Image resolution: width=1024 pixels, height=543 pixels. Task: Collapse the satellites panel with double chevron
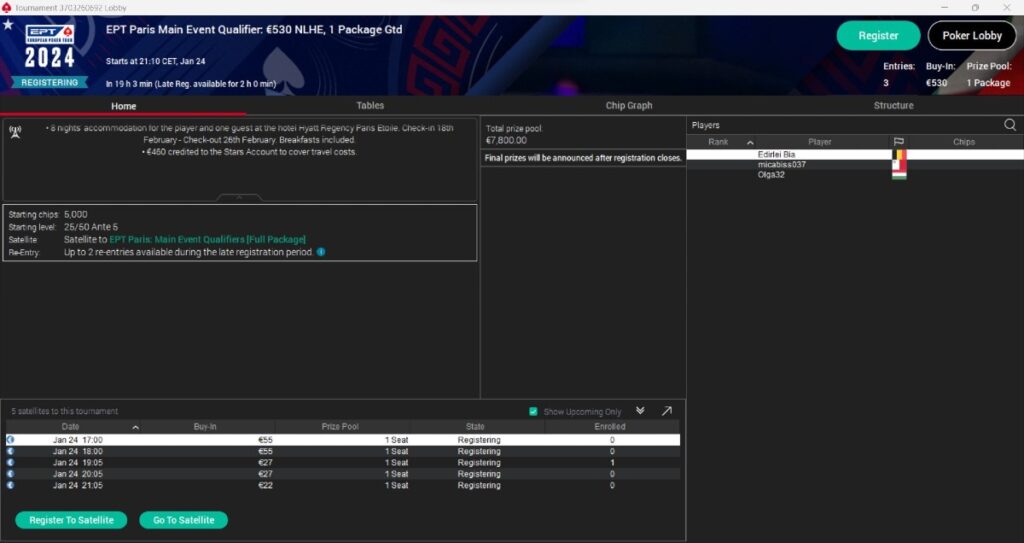point(640,410)
